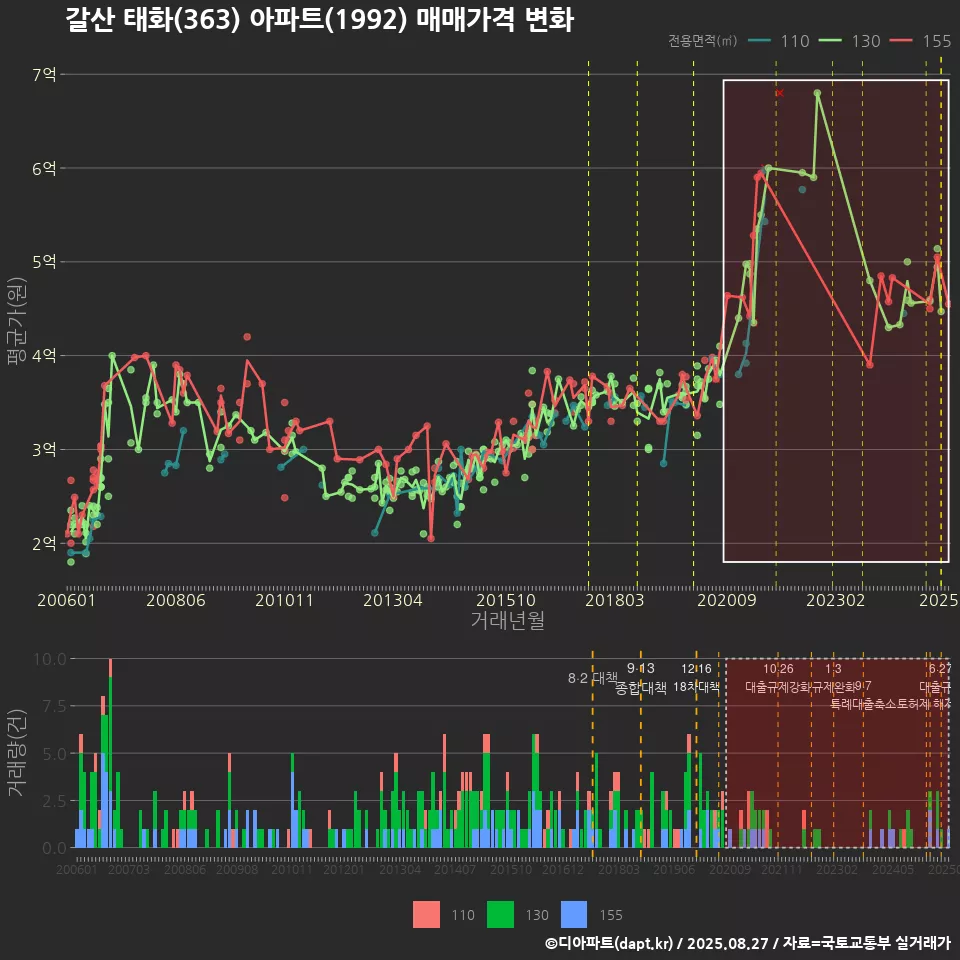Click the pink 110 square in bottom legend
Viewport: 960px width, 960px height.
coord(426,914)
